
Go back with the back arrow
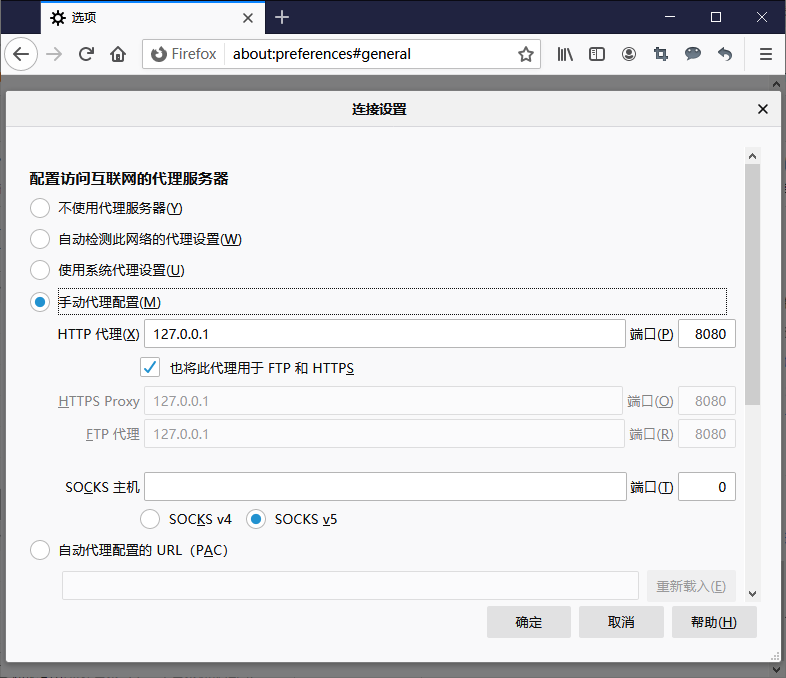point(21,54)
